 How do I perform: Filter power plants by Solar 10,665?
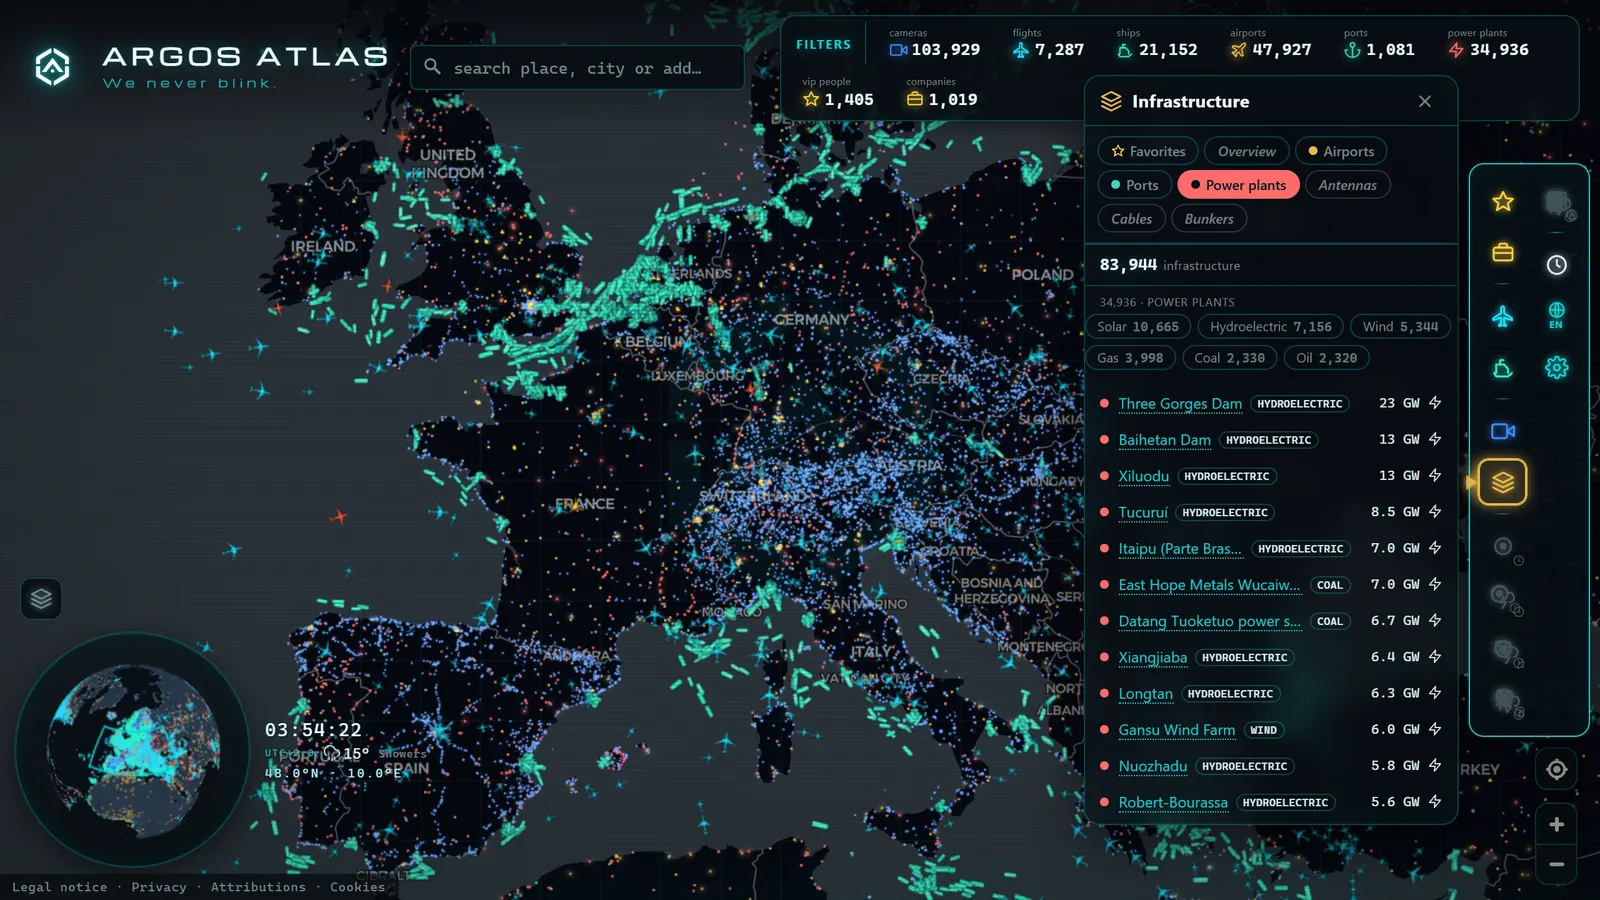point(1138,327)
